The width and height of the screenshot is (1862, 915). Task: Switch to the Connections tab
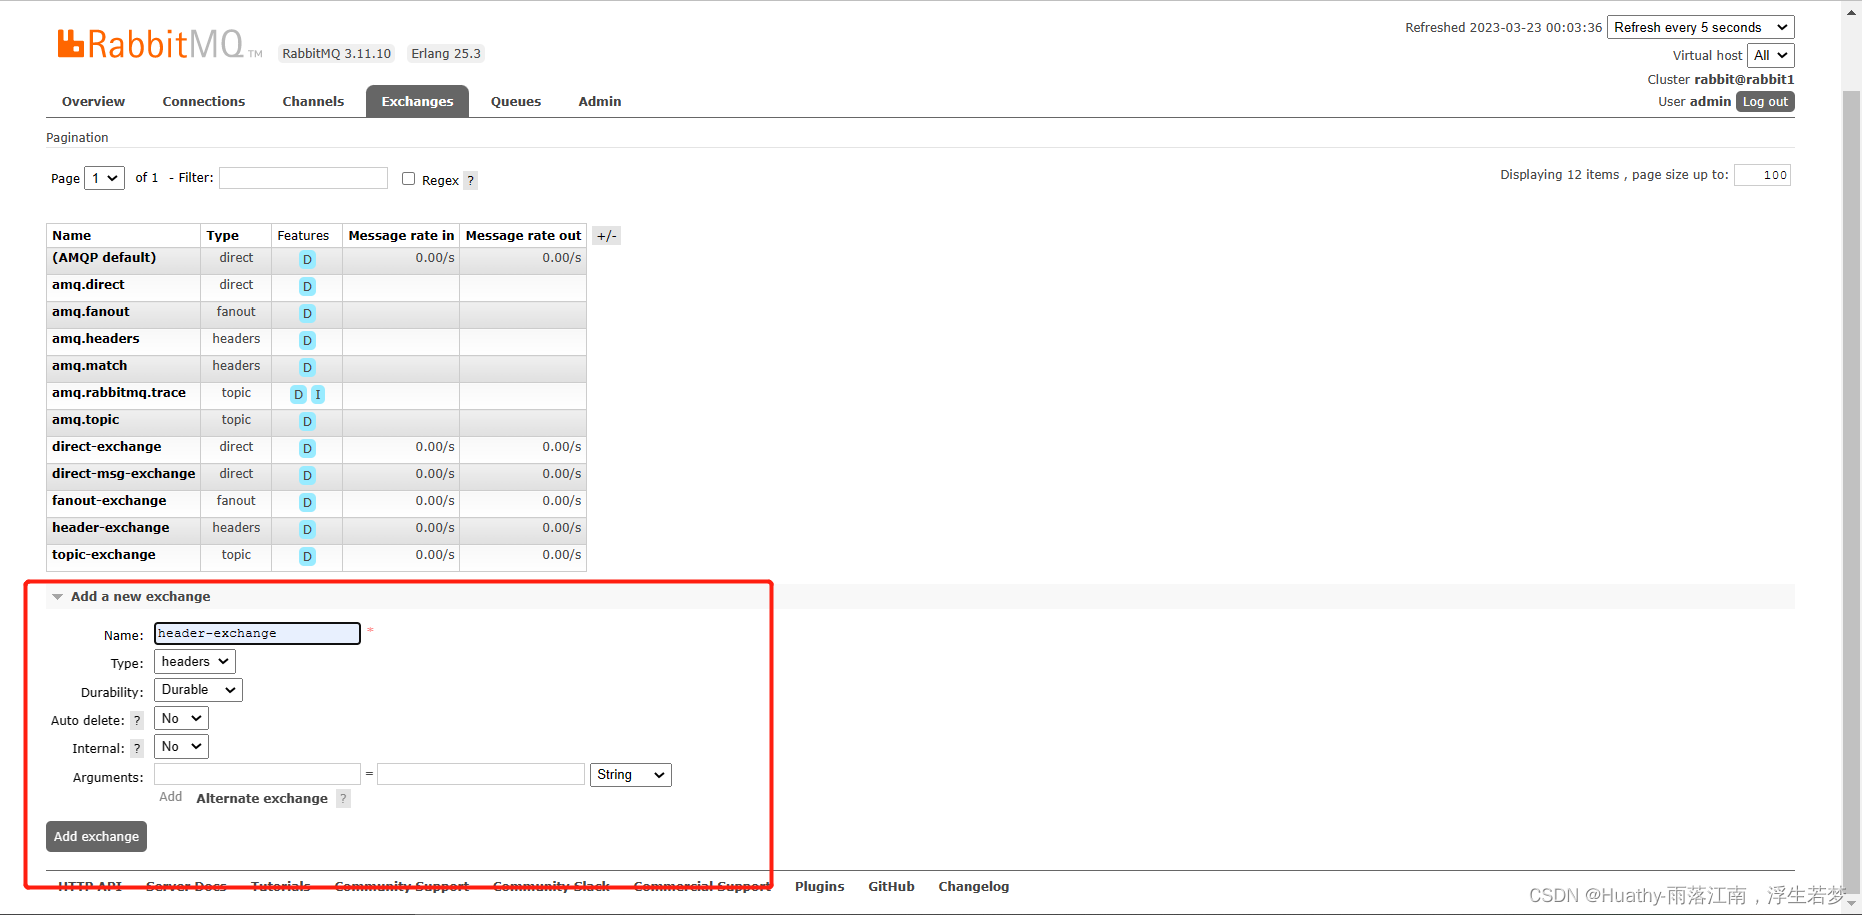(204, 102)
